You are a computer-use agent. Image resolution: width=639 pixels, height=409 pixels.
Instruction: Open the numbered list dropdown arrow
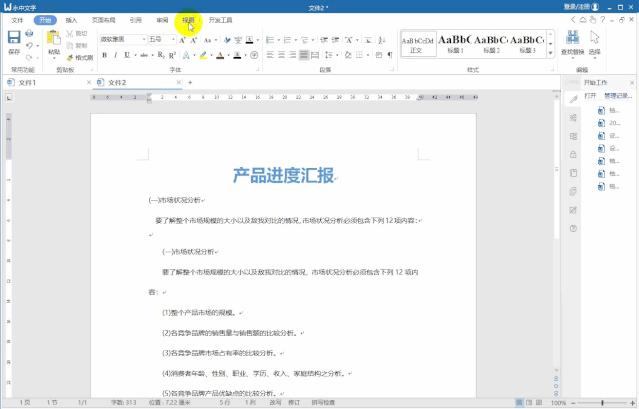[295, 40]
